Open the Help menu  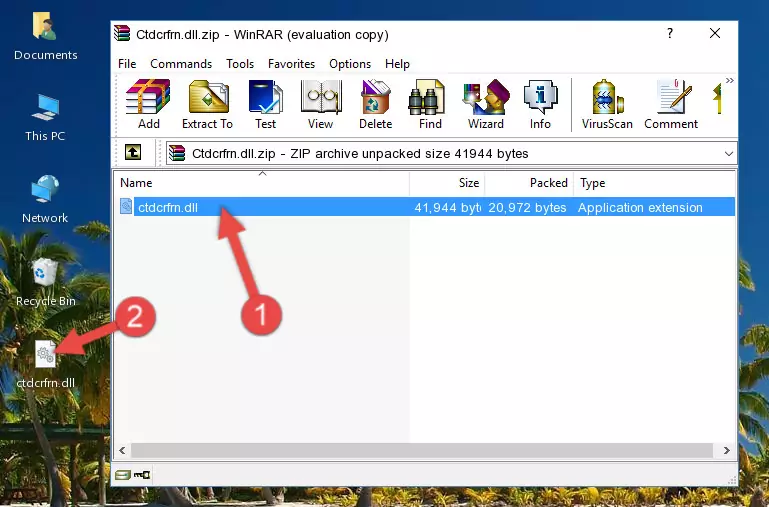click(x=397, y=64)
